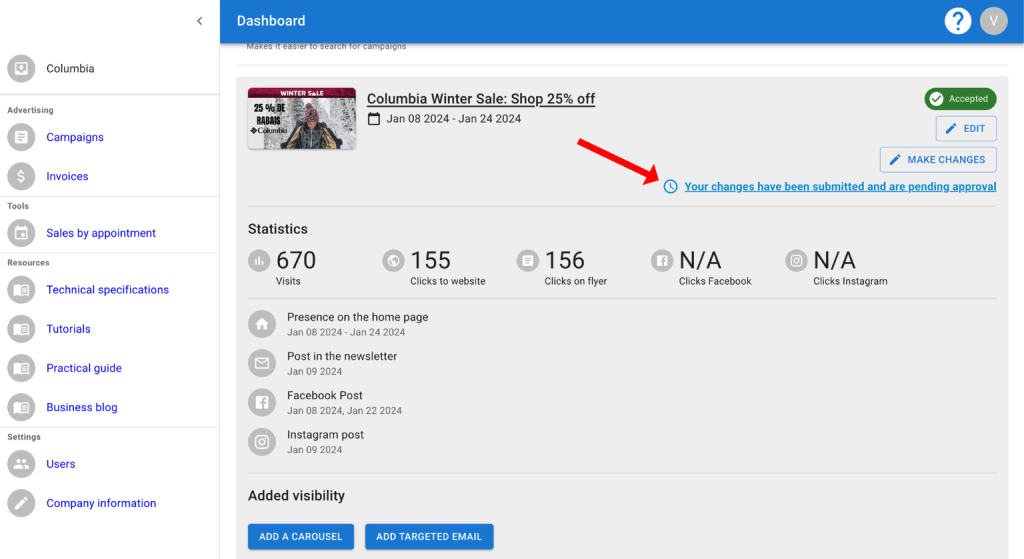Click the pending approval changes link
The width and height of the screenshot is (1024, 559).
coord(839,187)
